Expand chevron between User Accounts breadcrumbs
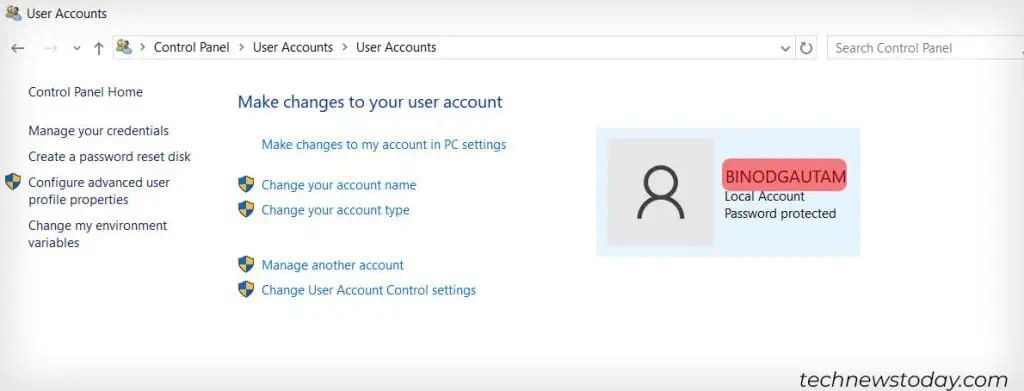 coord(344,48)
